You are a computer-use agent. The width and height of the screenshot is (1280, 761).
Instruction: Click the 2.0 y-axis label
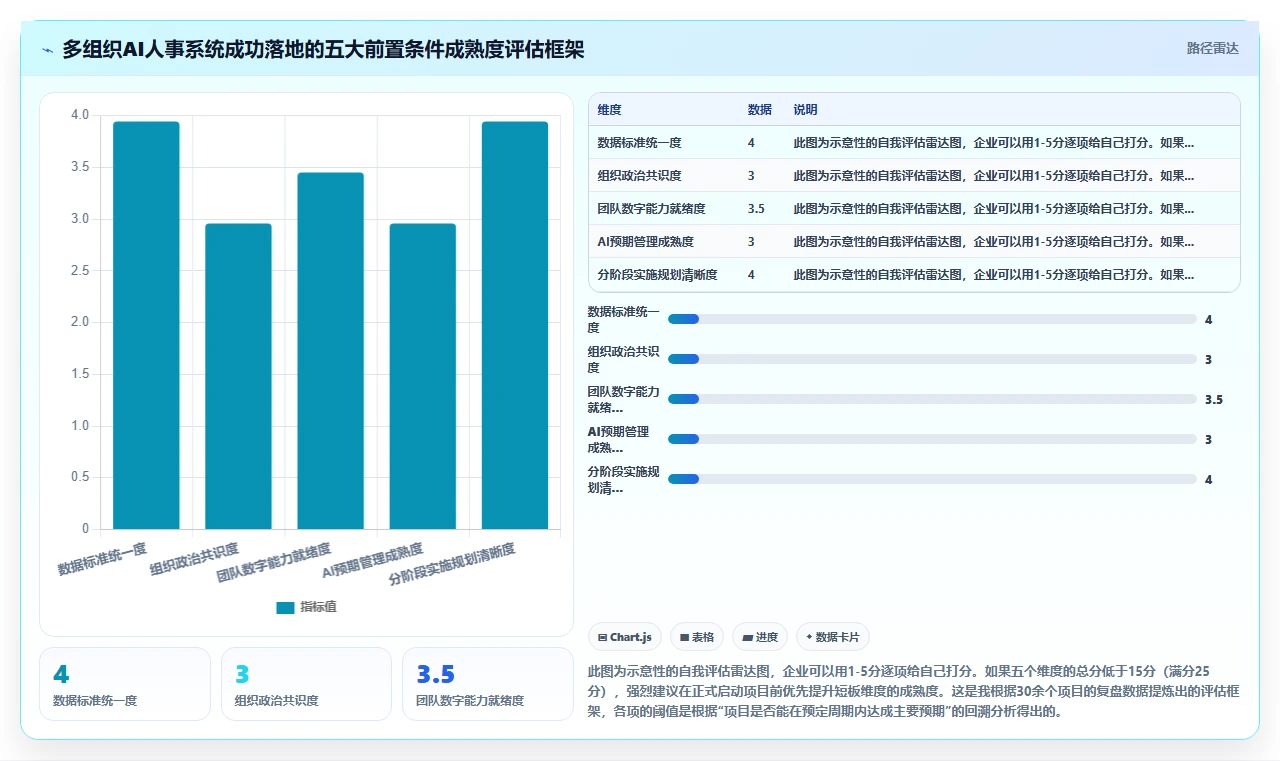(x=80, y=322)
